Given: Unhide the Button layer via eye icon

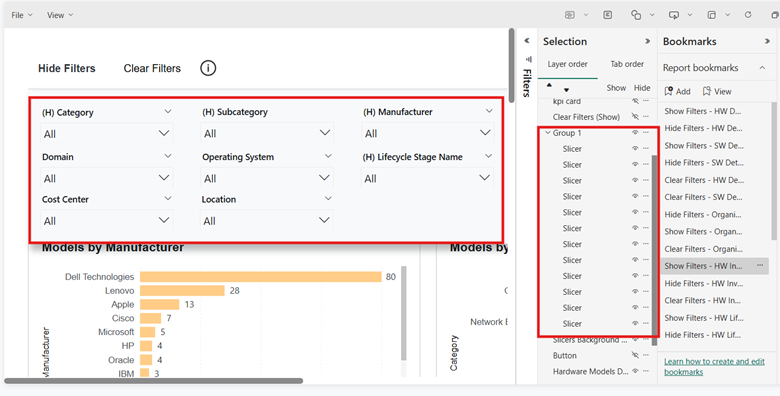Looking at the screenshot, I should (635, 355).
